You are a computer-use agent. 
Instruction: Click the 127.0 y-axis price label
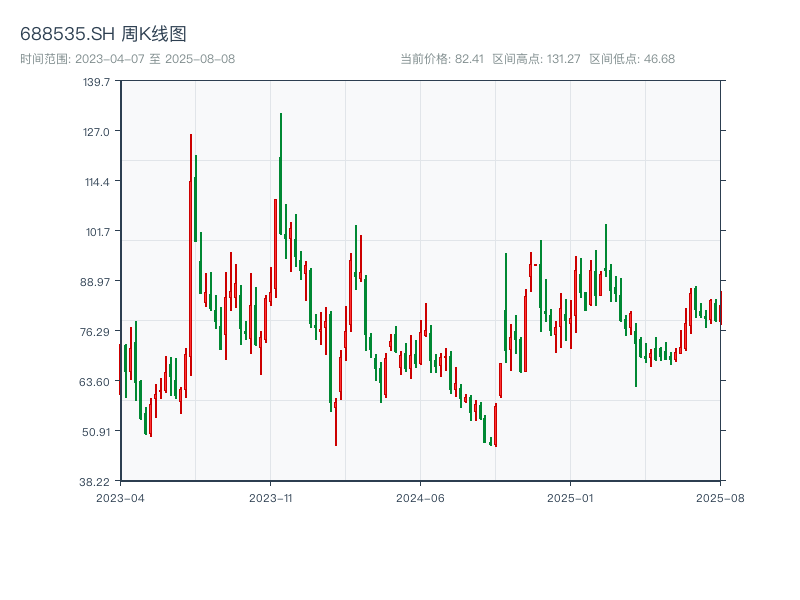coord(96,132)
